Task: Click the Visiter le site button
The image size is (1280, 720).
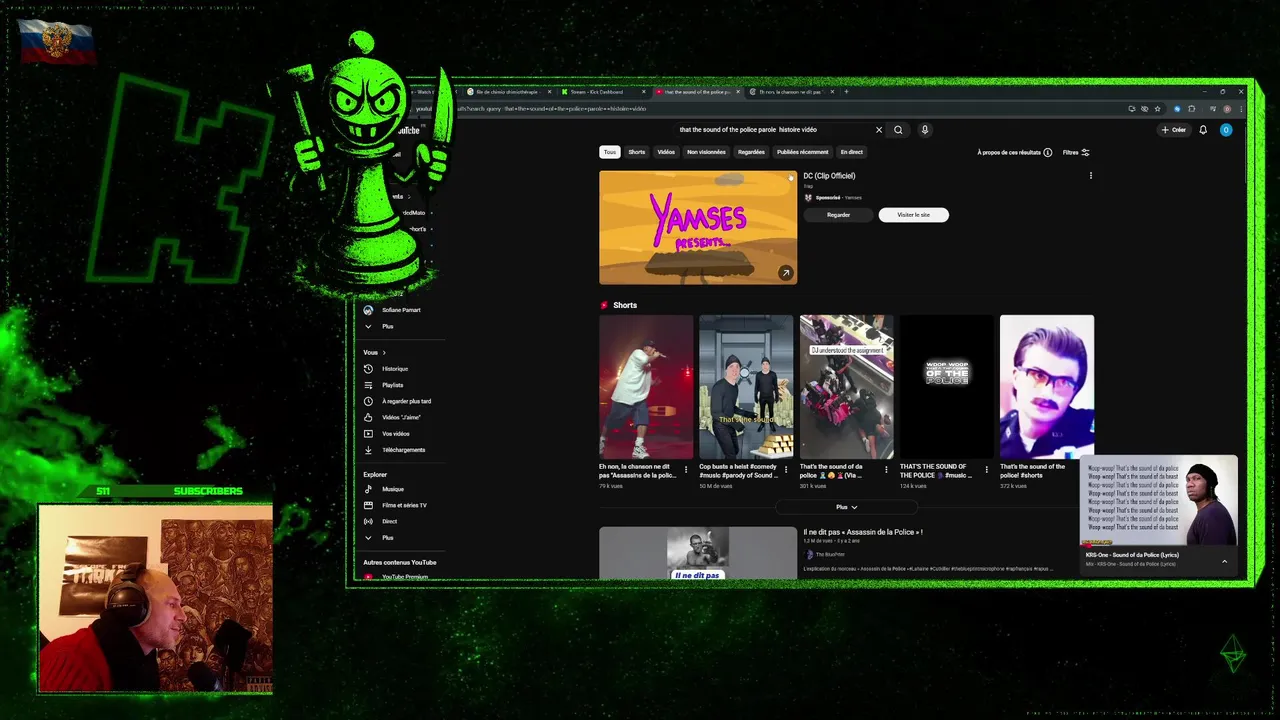Action: 913,215
